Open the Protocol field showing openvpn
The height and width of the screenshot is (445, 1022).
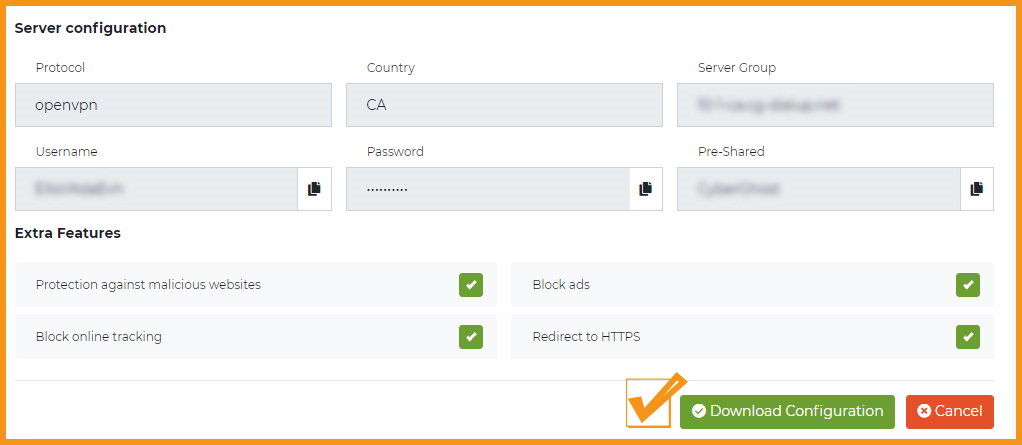coord(173,105)
